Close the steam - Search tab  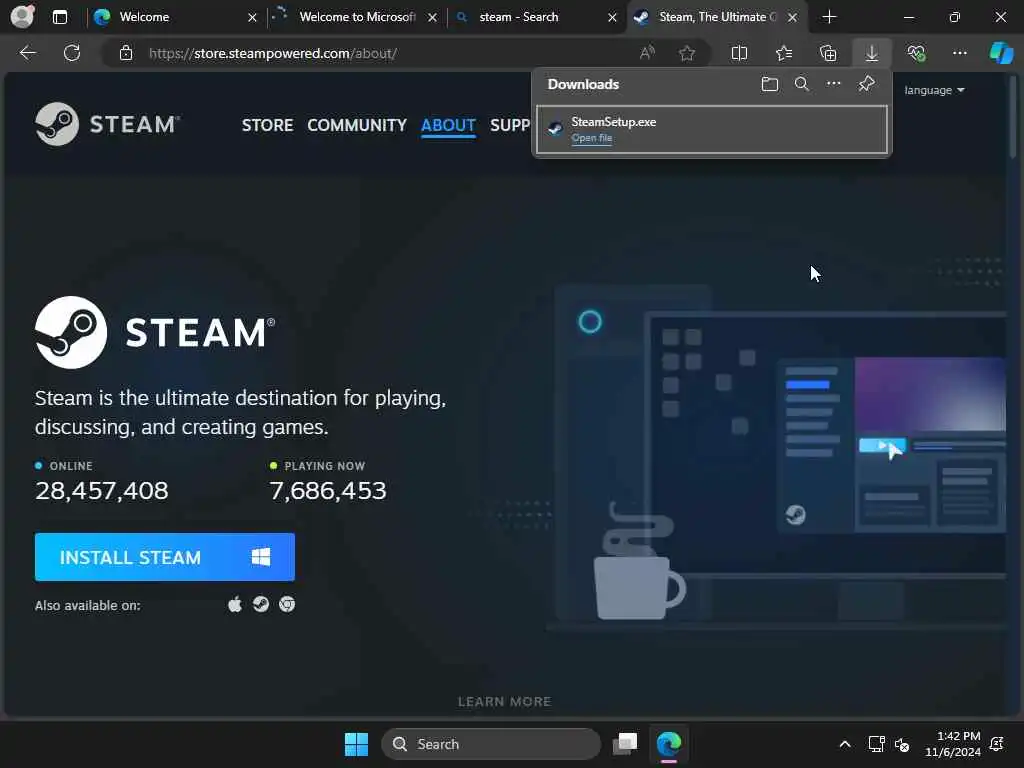612,18
